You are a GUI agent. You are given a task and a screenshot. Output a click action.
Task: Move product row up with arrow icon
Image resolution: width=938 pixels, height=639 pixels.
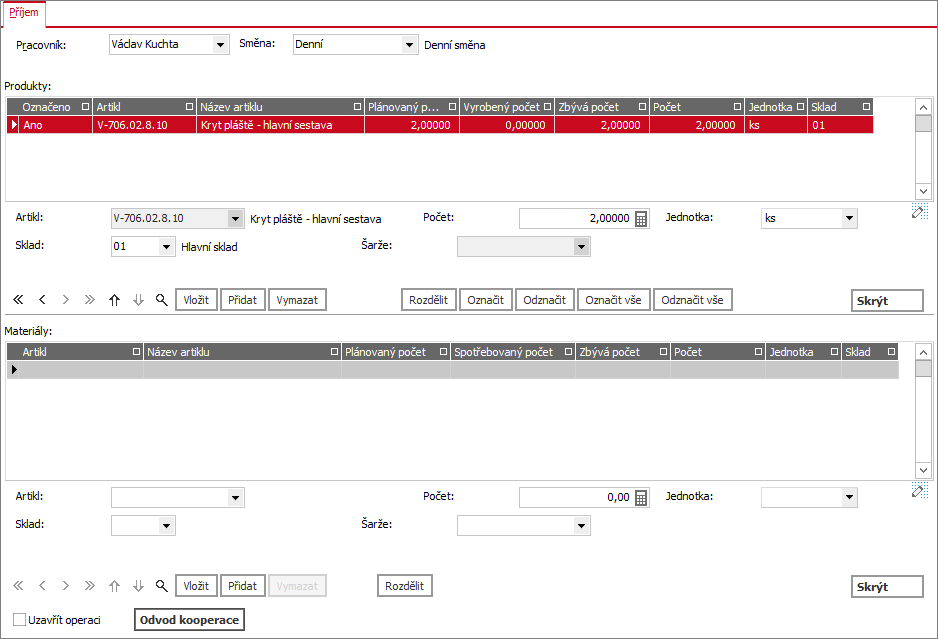tap(114, 300)
